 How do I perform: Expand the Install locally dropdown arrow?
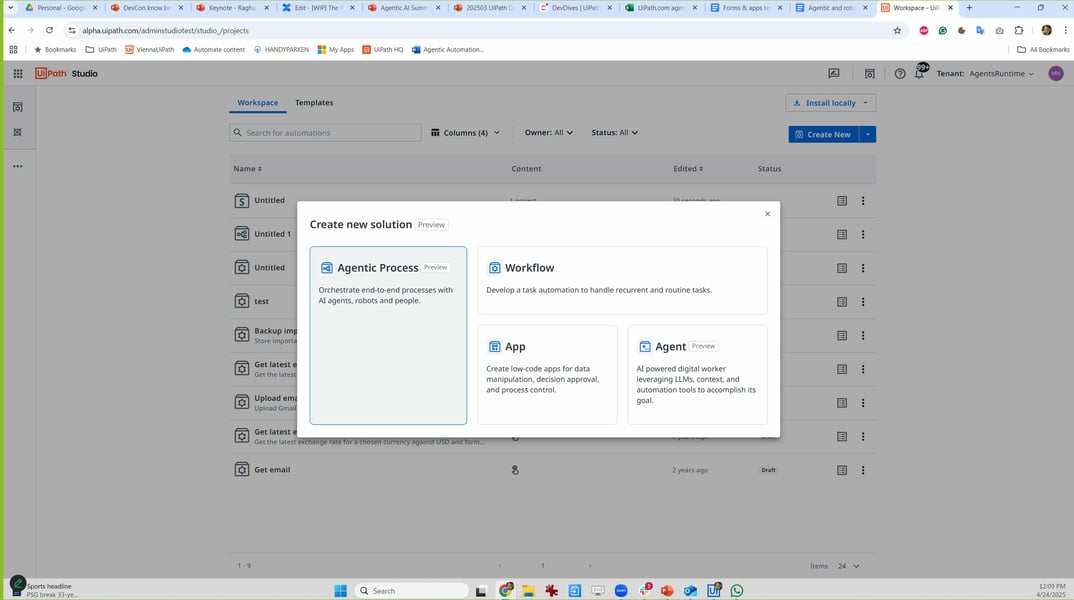point(866,103)
